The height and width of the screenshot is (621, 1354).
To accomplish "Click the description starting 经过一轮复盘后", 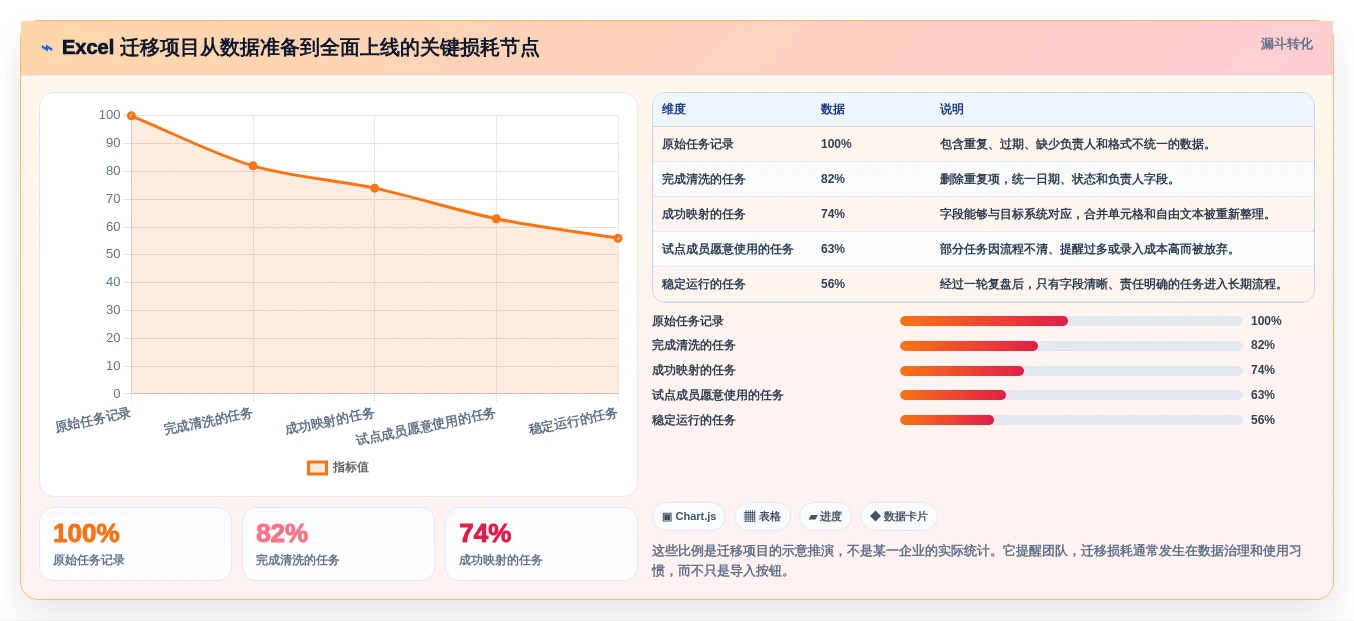I will tap(1114, 284).
